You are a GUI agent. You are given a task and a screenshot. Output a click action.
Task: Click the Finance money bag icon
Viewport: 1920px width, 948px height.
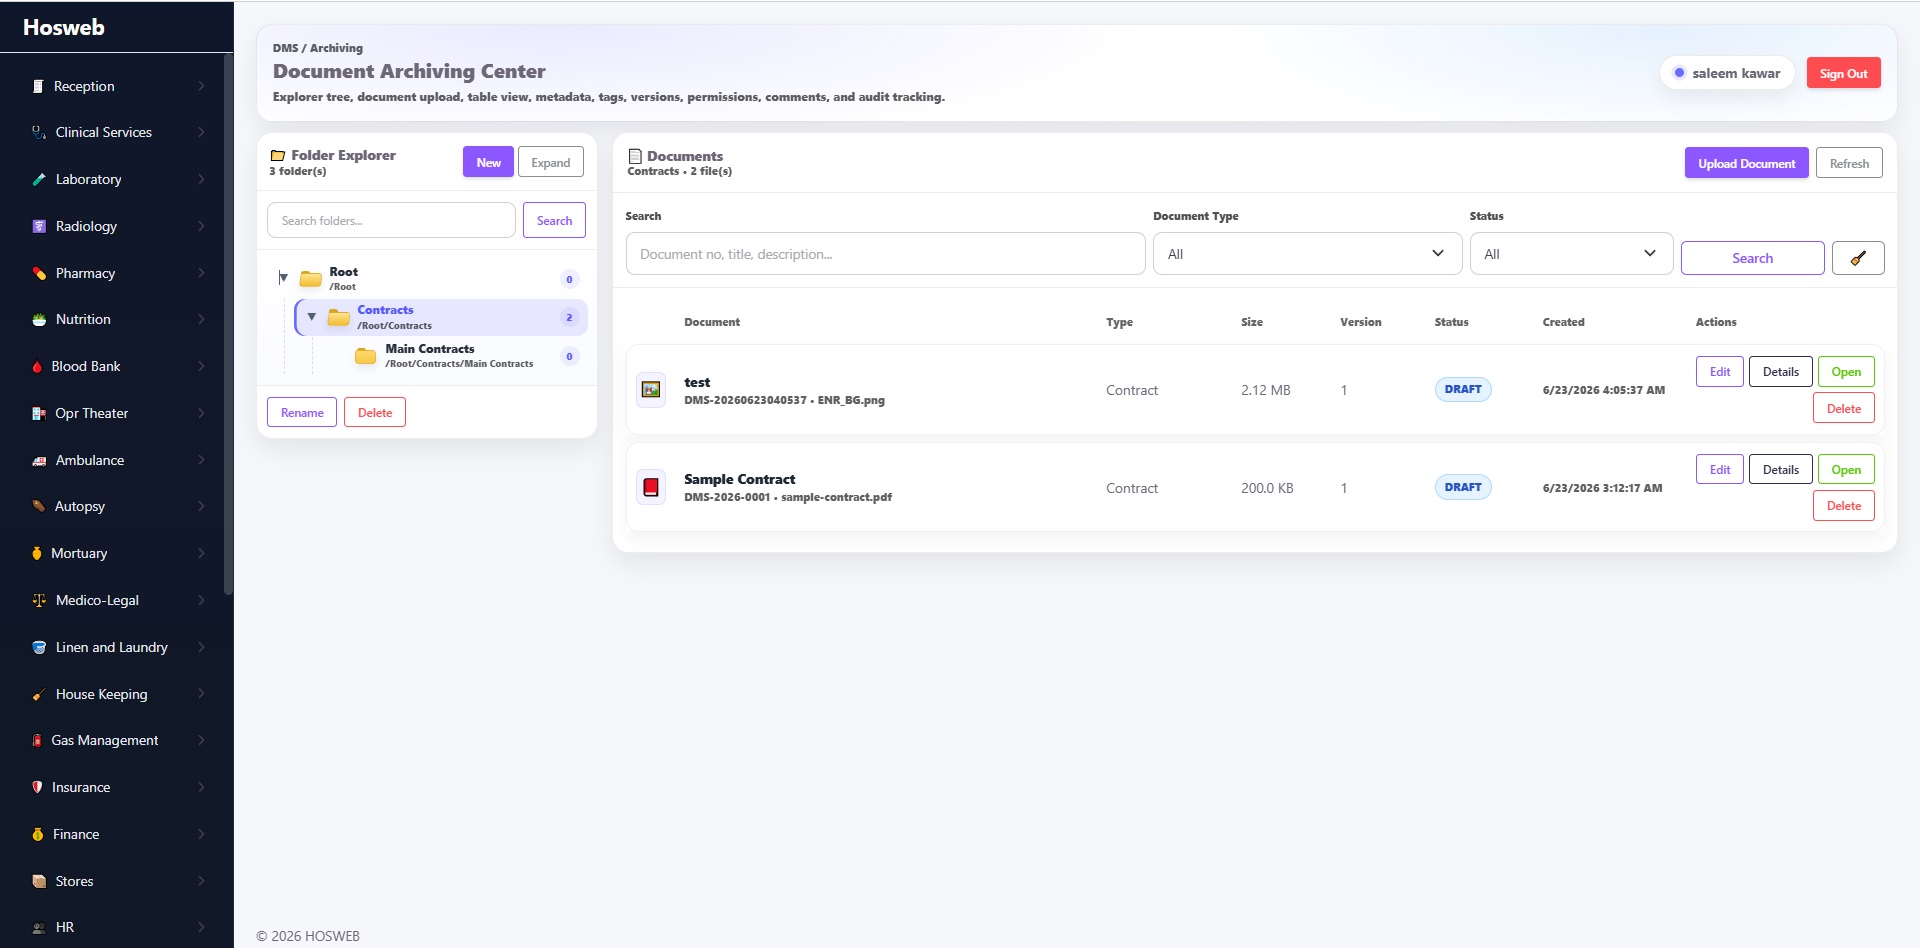[x=38, y=834]
